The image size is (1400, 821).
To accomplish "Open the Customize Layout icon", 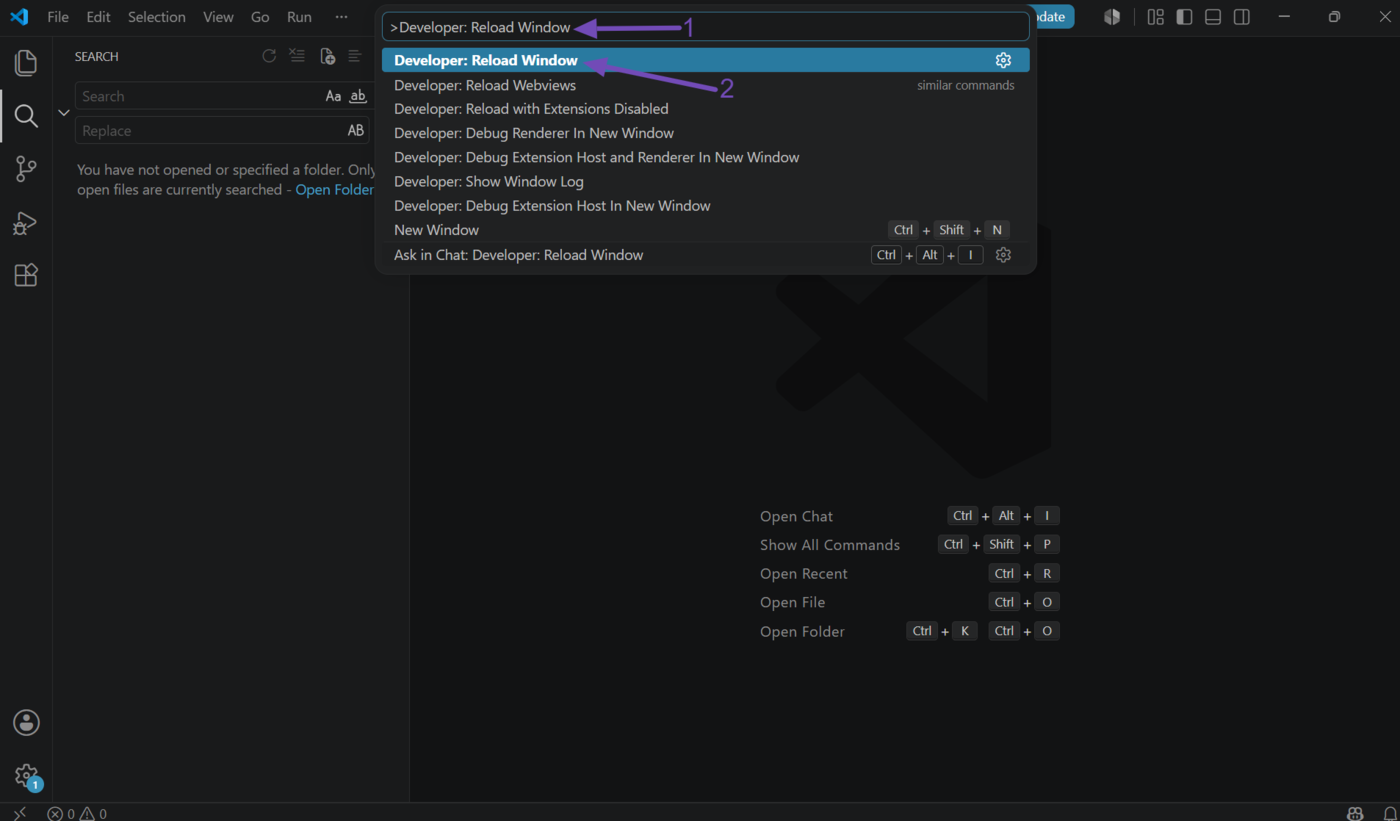I will point(1156,17).
